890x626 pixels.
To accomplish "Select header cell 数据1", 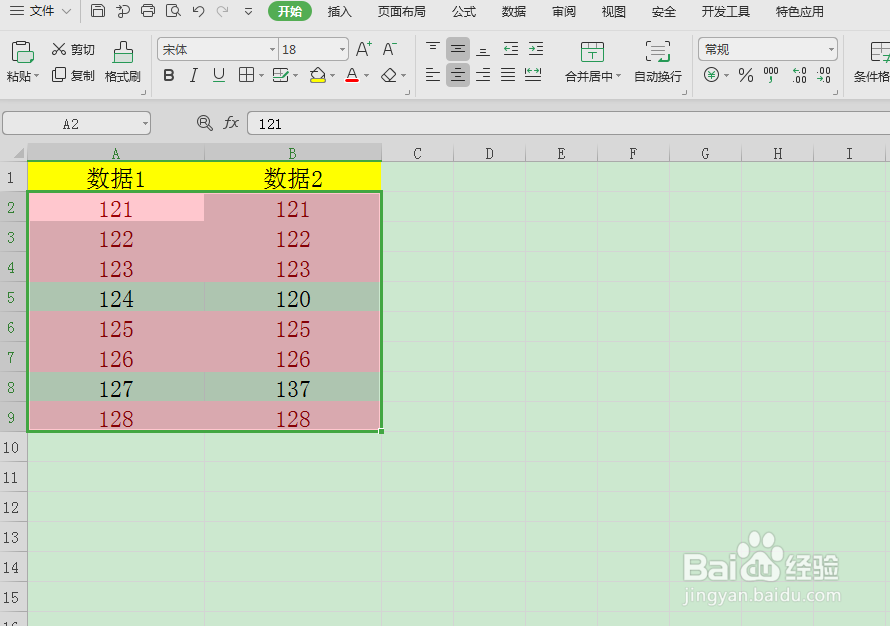I will [116, 178].
